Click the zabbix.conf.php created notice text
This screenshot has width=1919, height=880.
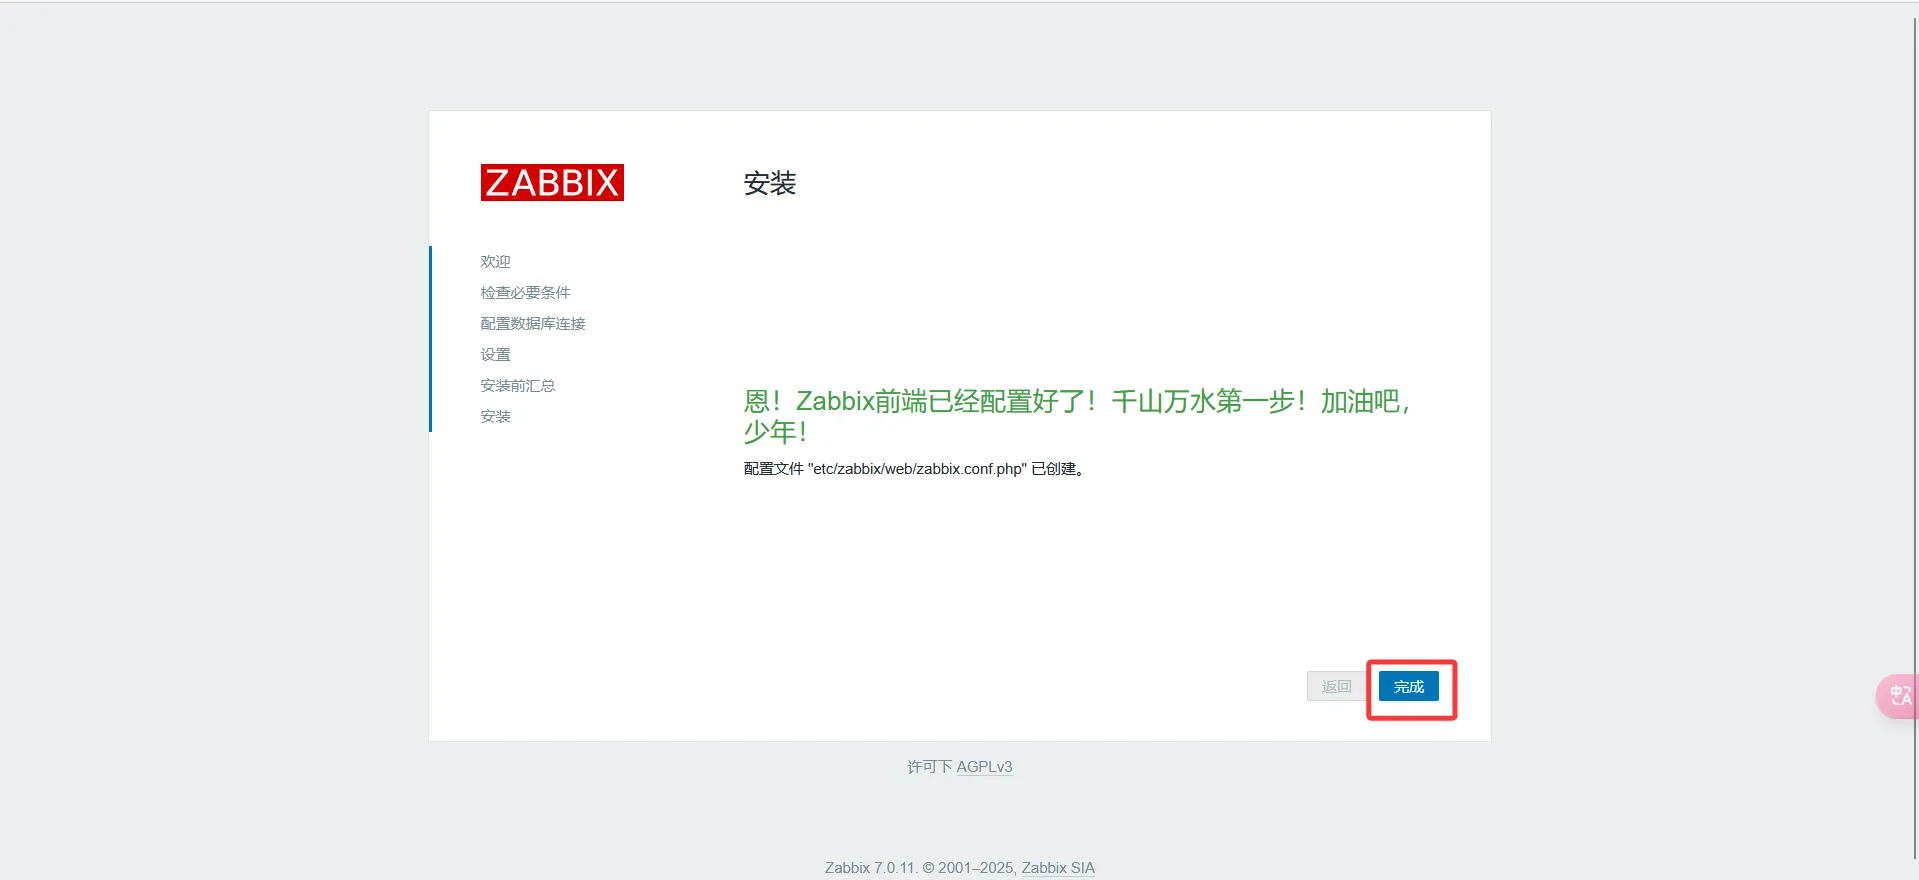tap(915, 469)
